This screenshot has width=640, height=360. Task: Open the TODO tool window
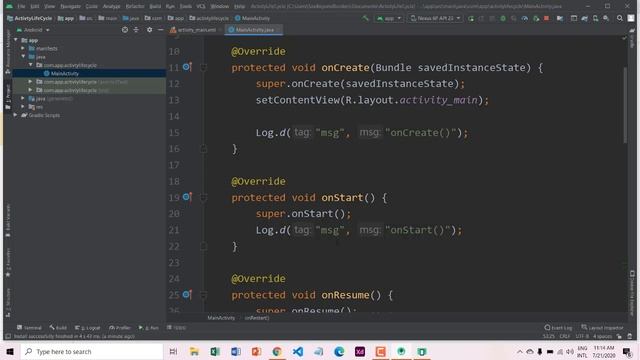pos(176,328)
